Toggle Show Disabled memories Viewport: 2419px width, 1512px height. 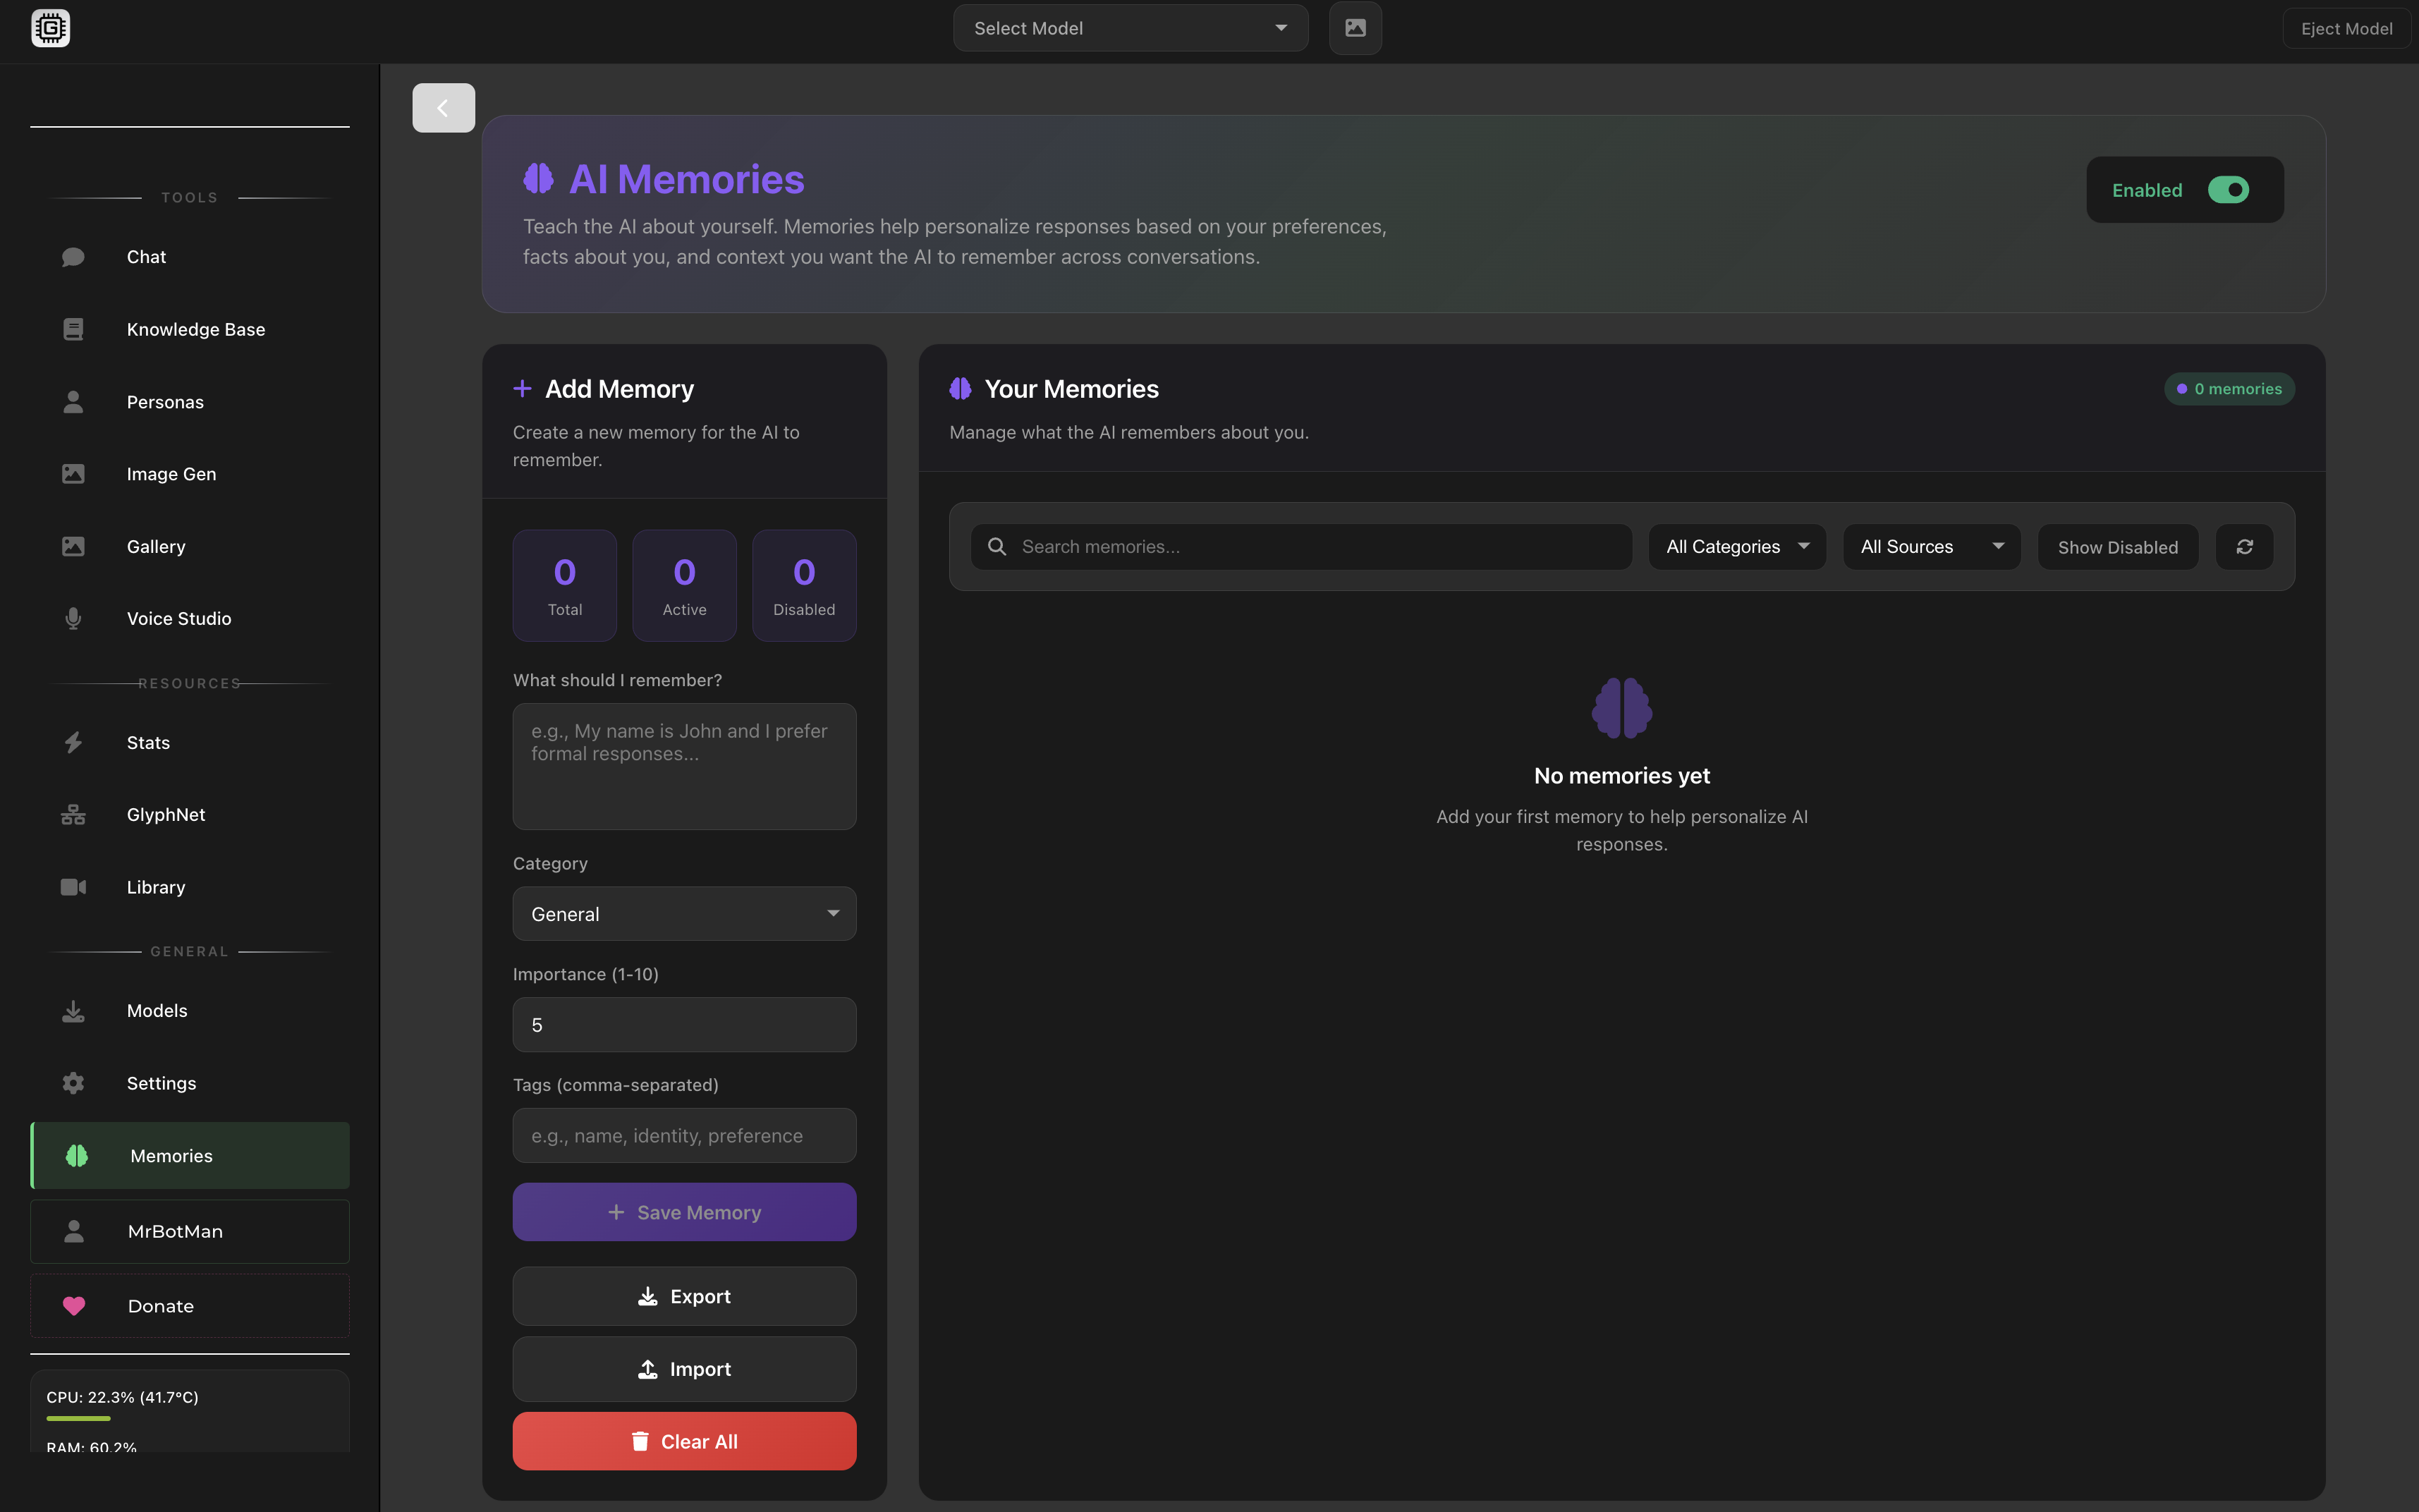(2117, 546)
